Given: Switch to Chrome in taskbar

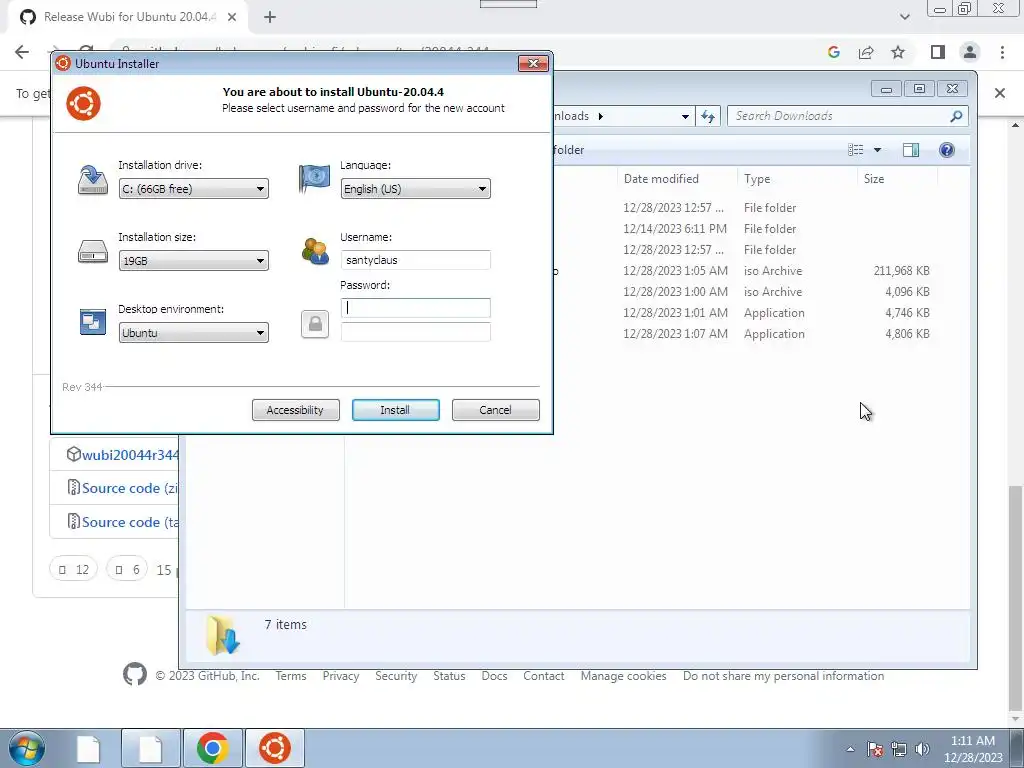Looking at the screenshot, I should point(212,748).
